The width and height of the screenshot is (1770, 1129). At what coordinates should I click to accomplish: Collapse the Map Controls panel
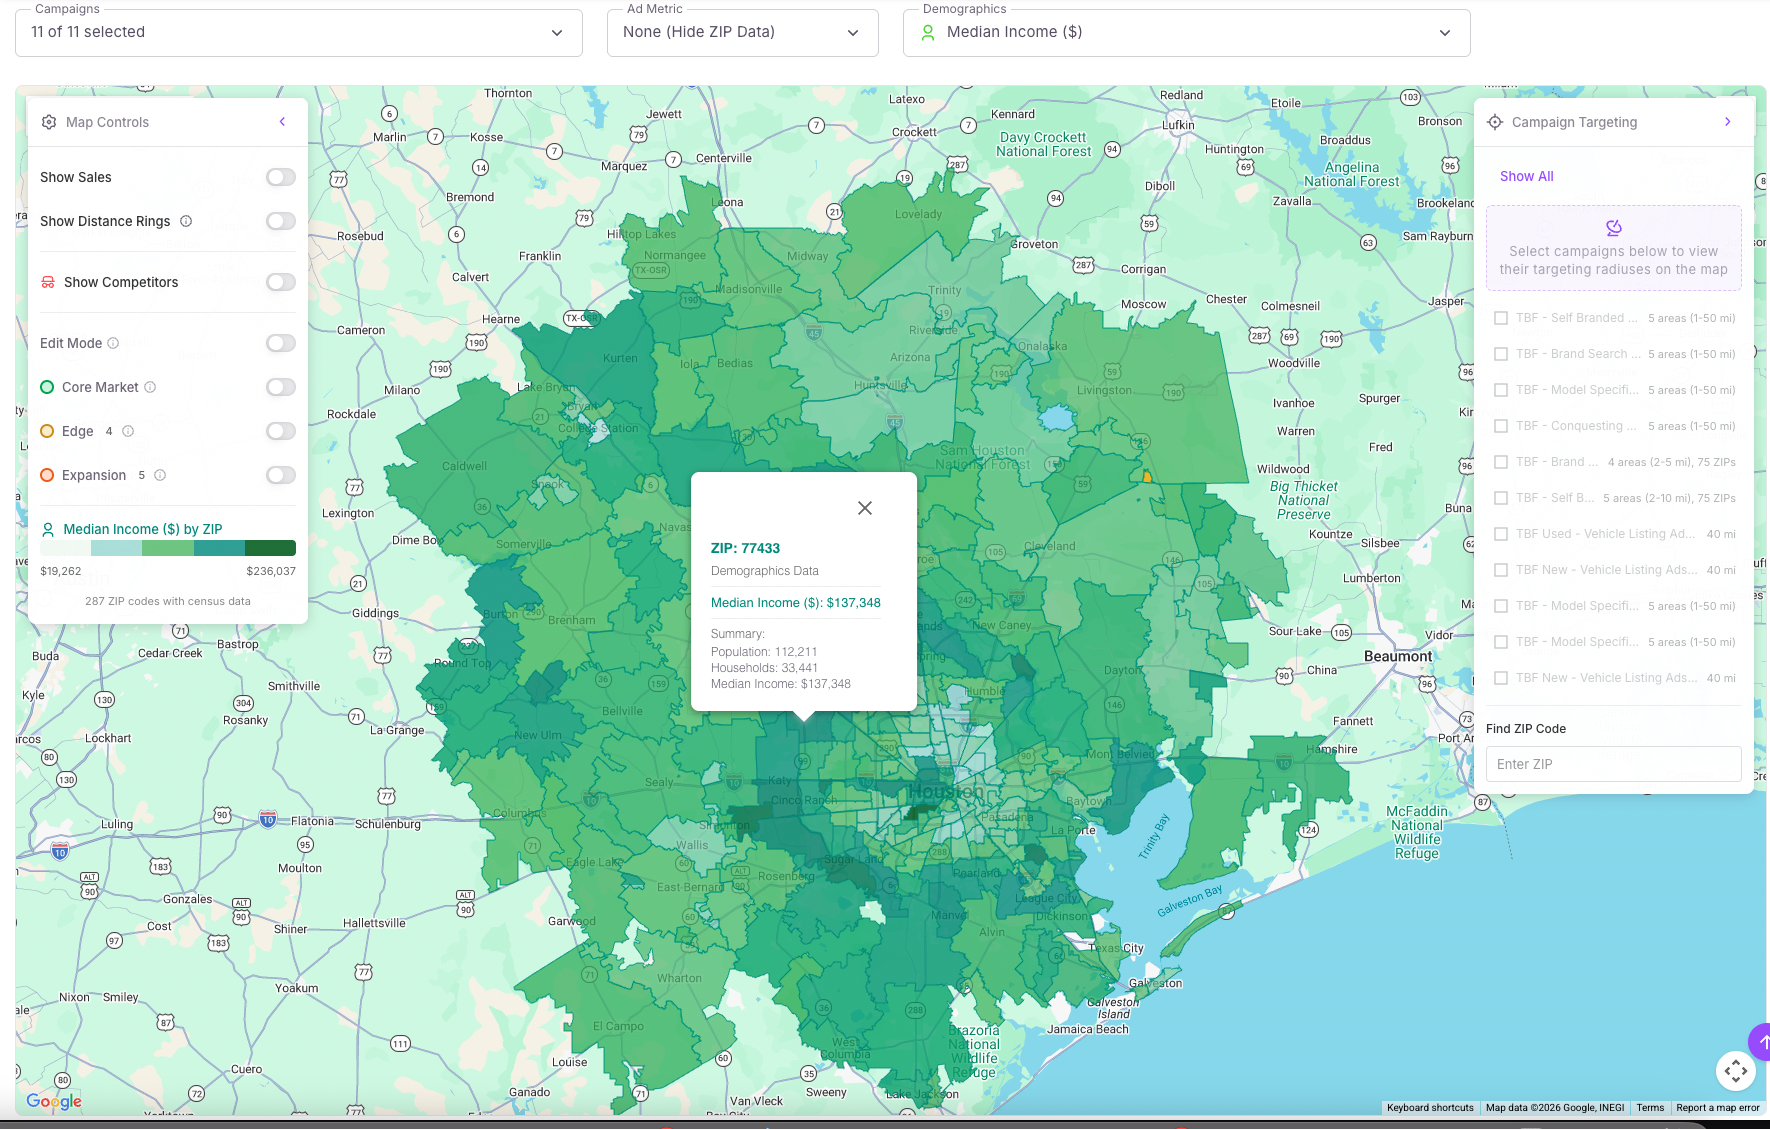pos(282,121)
